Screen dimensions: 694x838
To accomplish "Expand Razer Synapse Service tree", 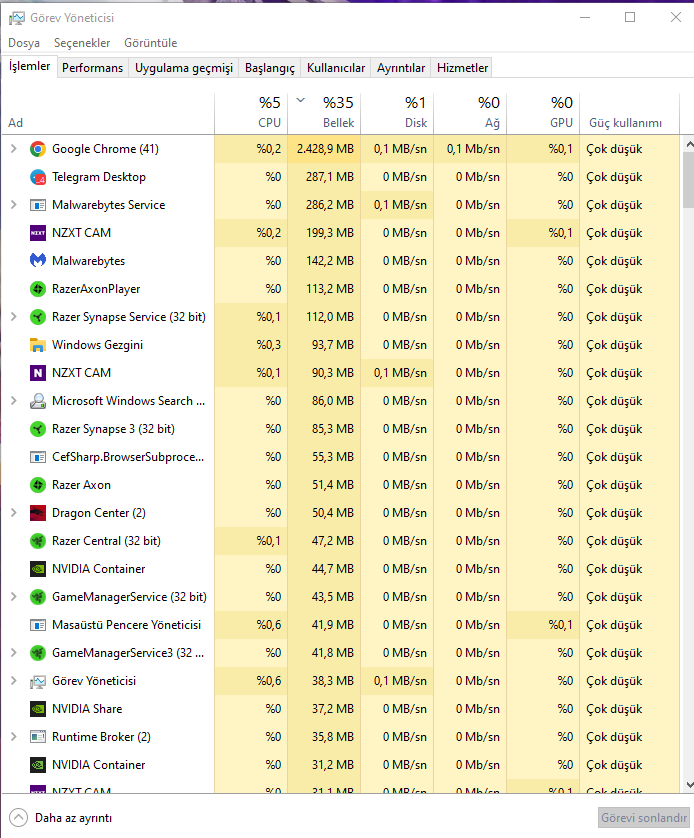I will pyautogui.click(x=13, y=317).
